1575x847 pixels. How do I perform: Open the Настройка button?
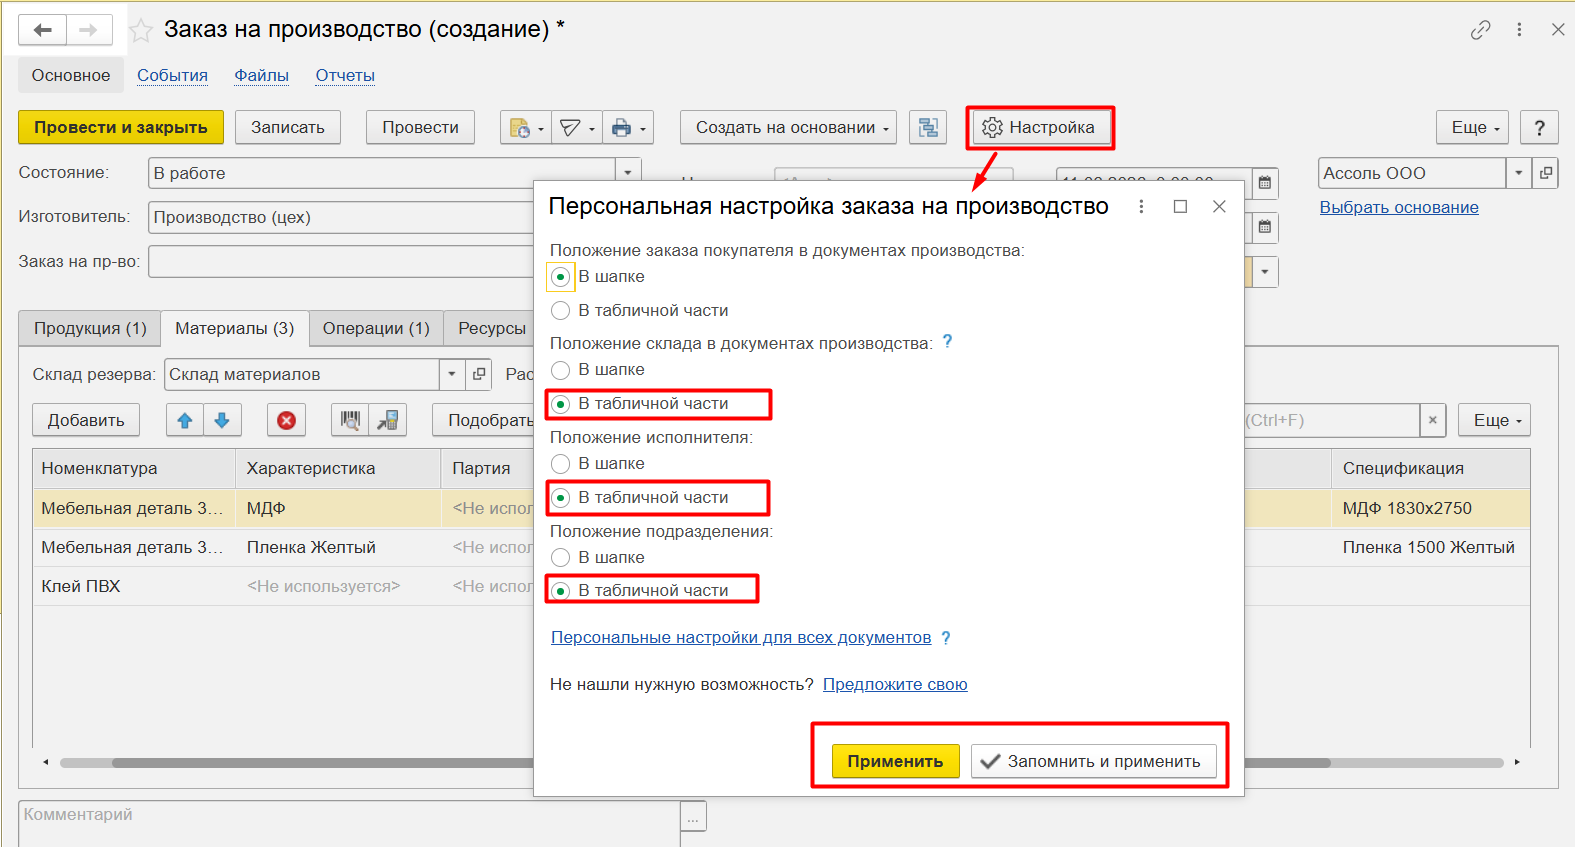click(x=1039, y=128)
